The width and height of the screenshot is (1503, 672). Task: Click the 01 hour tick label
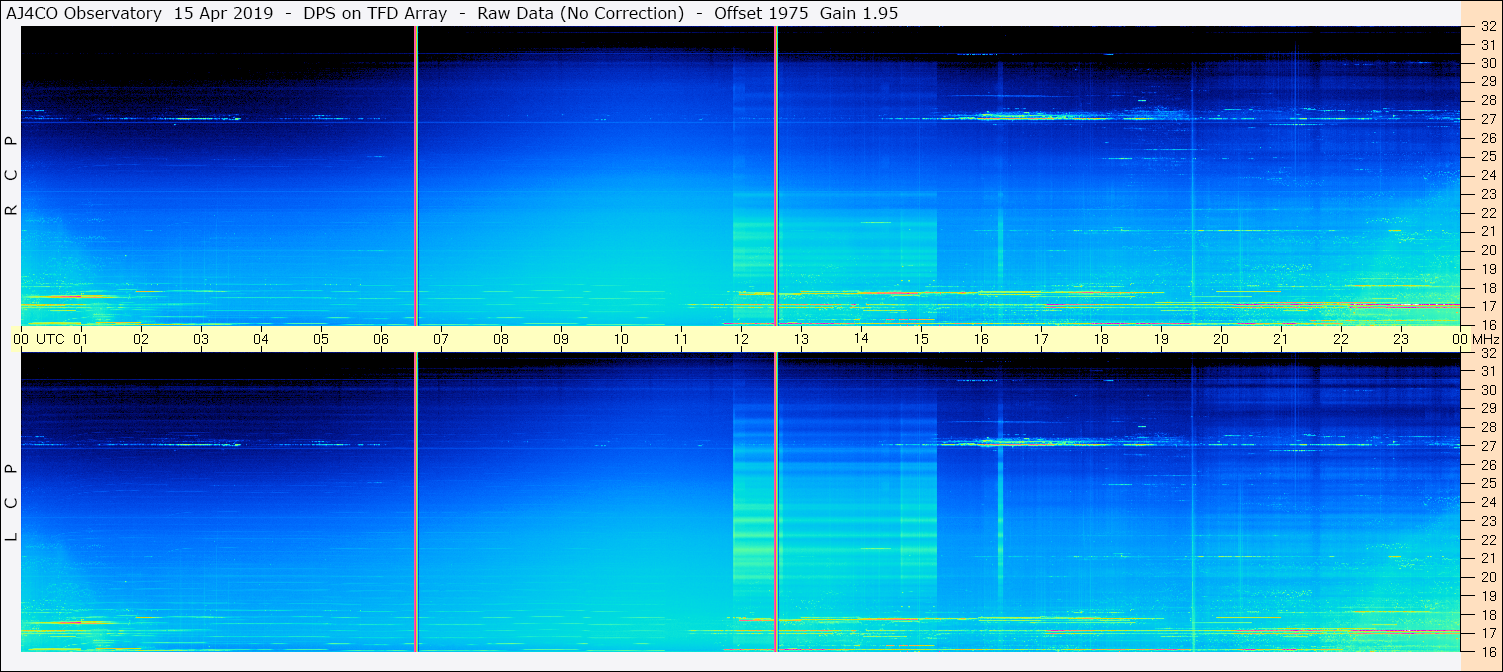point(81,339)
